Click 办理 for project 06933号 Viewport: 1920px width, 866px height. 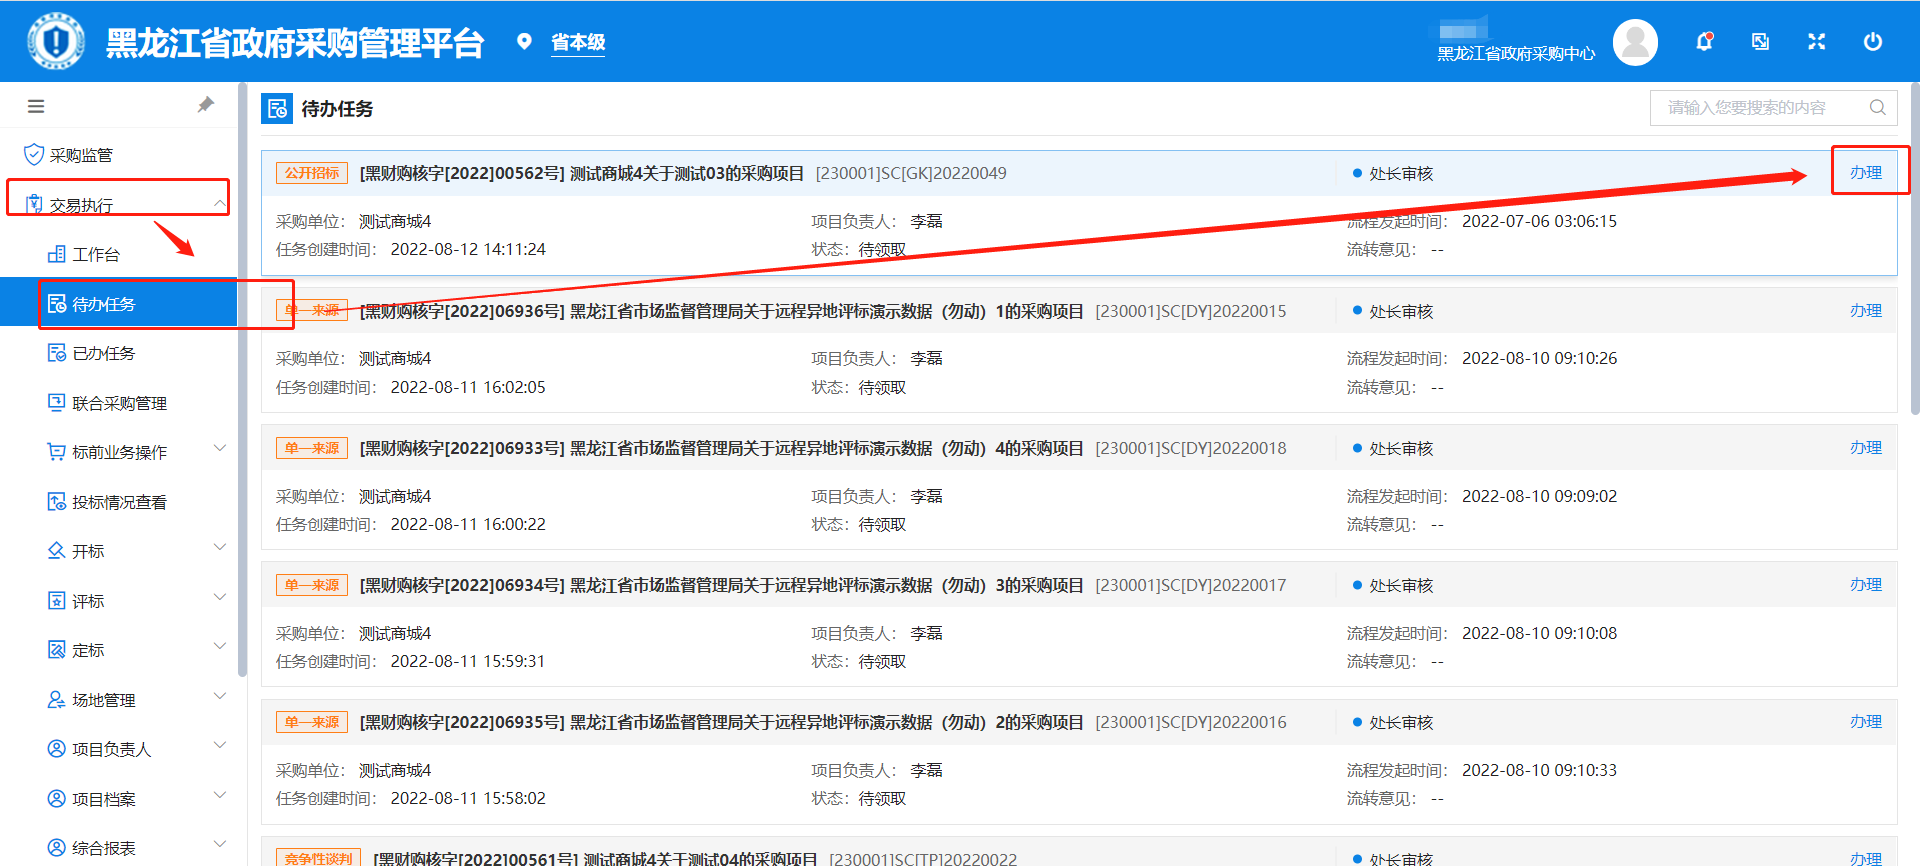(1866, 447)
